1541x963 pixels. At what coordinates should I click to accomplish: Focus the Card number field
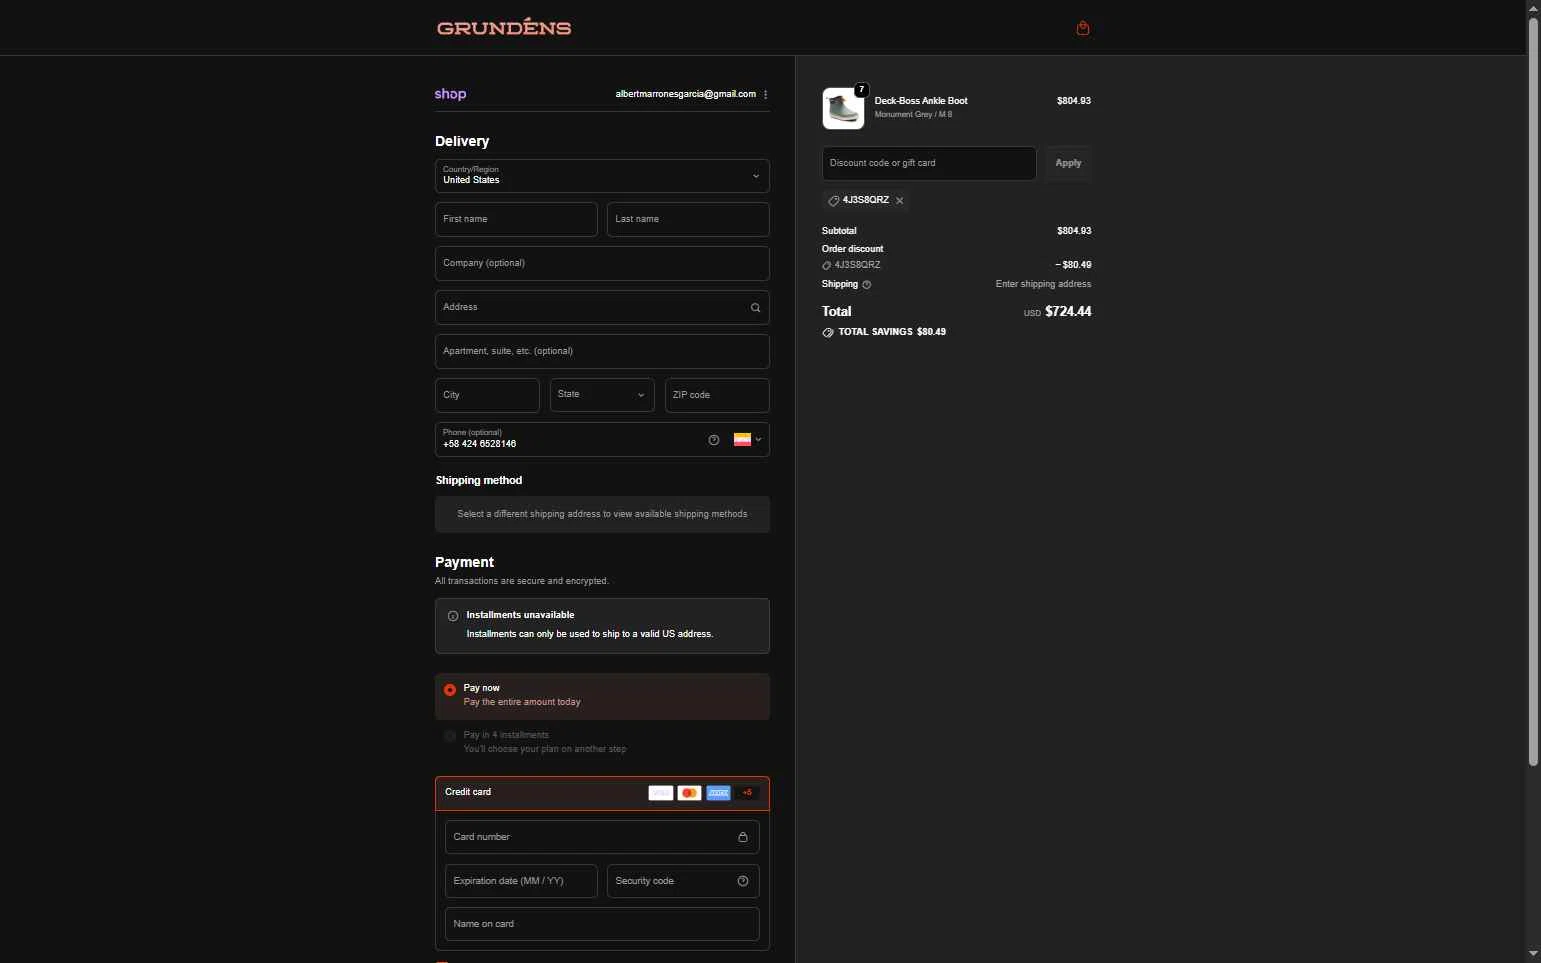click(x=602, y=837)
